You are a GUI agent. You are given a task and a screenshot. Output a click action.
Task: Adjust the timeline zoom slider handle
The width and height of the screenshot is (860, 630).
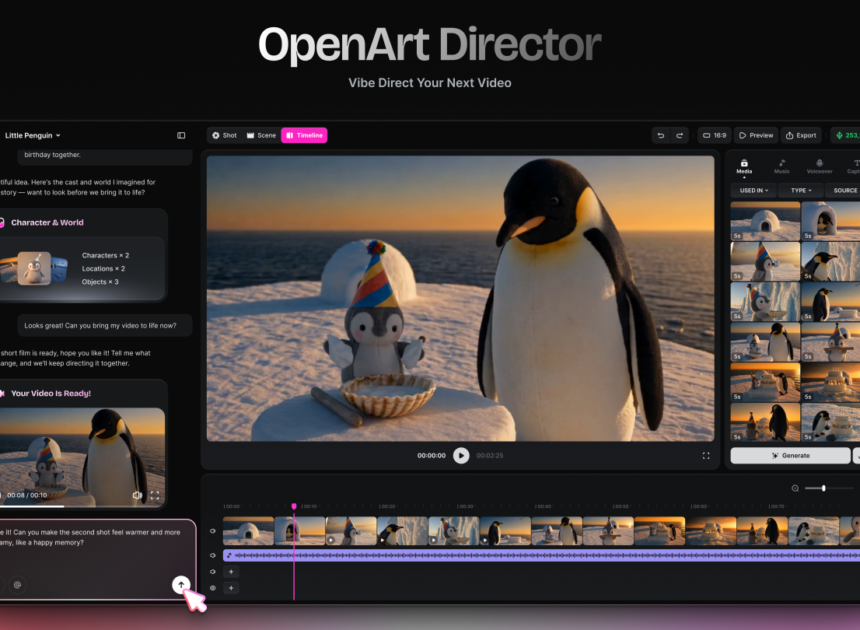pyautogui.click(x=823, y=488)
